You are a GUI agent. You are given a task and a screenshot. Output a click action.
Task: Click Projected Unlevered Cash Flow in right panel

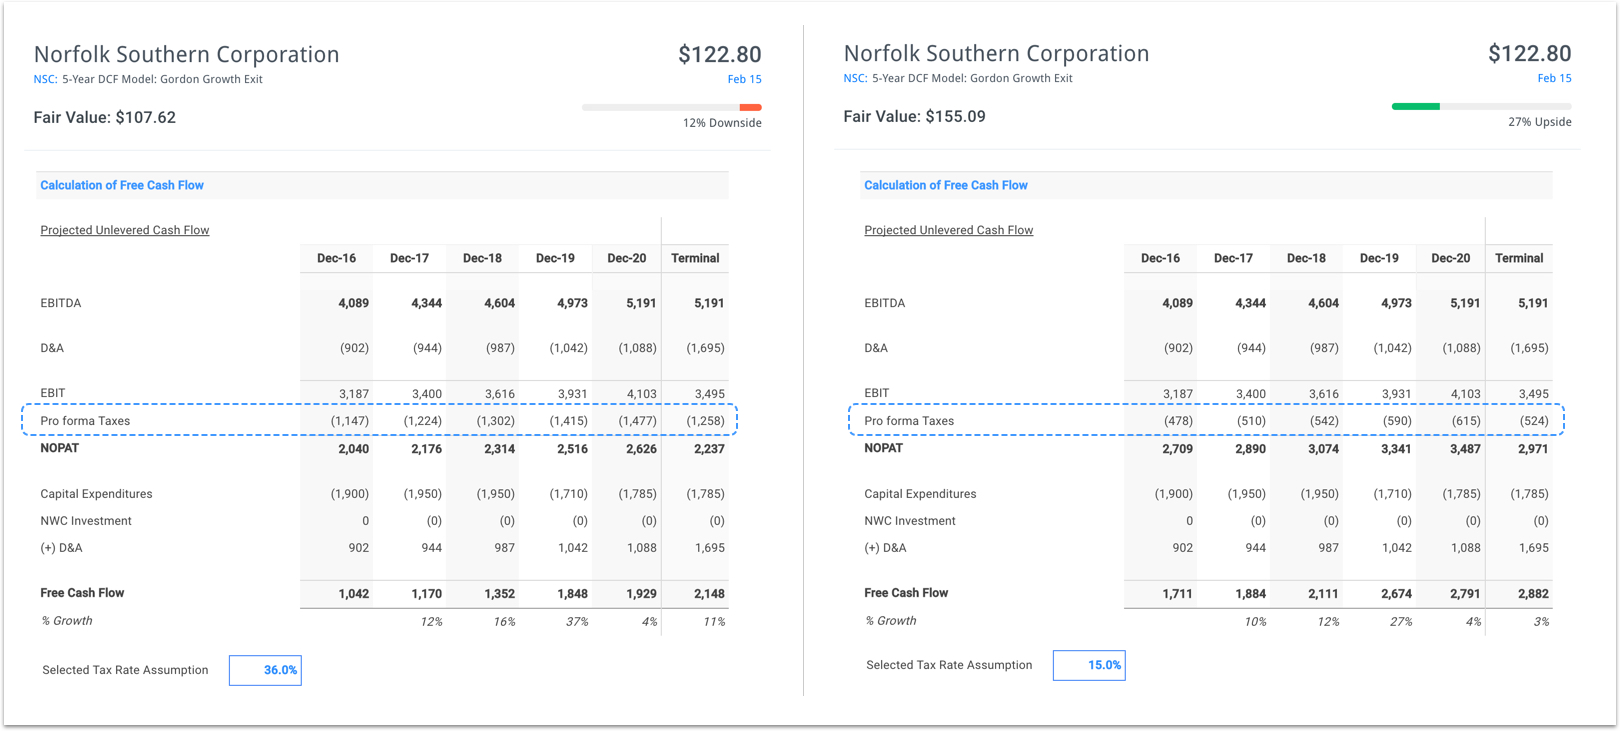pyautogui.click(x=949, y=230)
